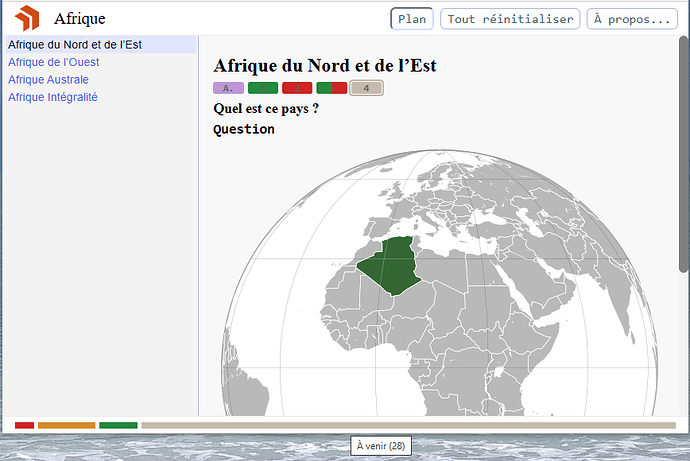The image size is (690, 461).
Task: Open Afrique Intégralité section
Action: (x=53, y=97)
